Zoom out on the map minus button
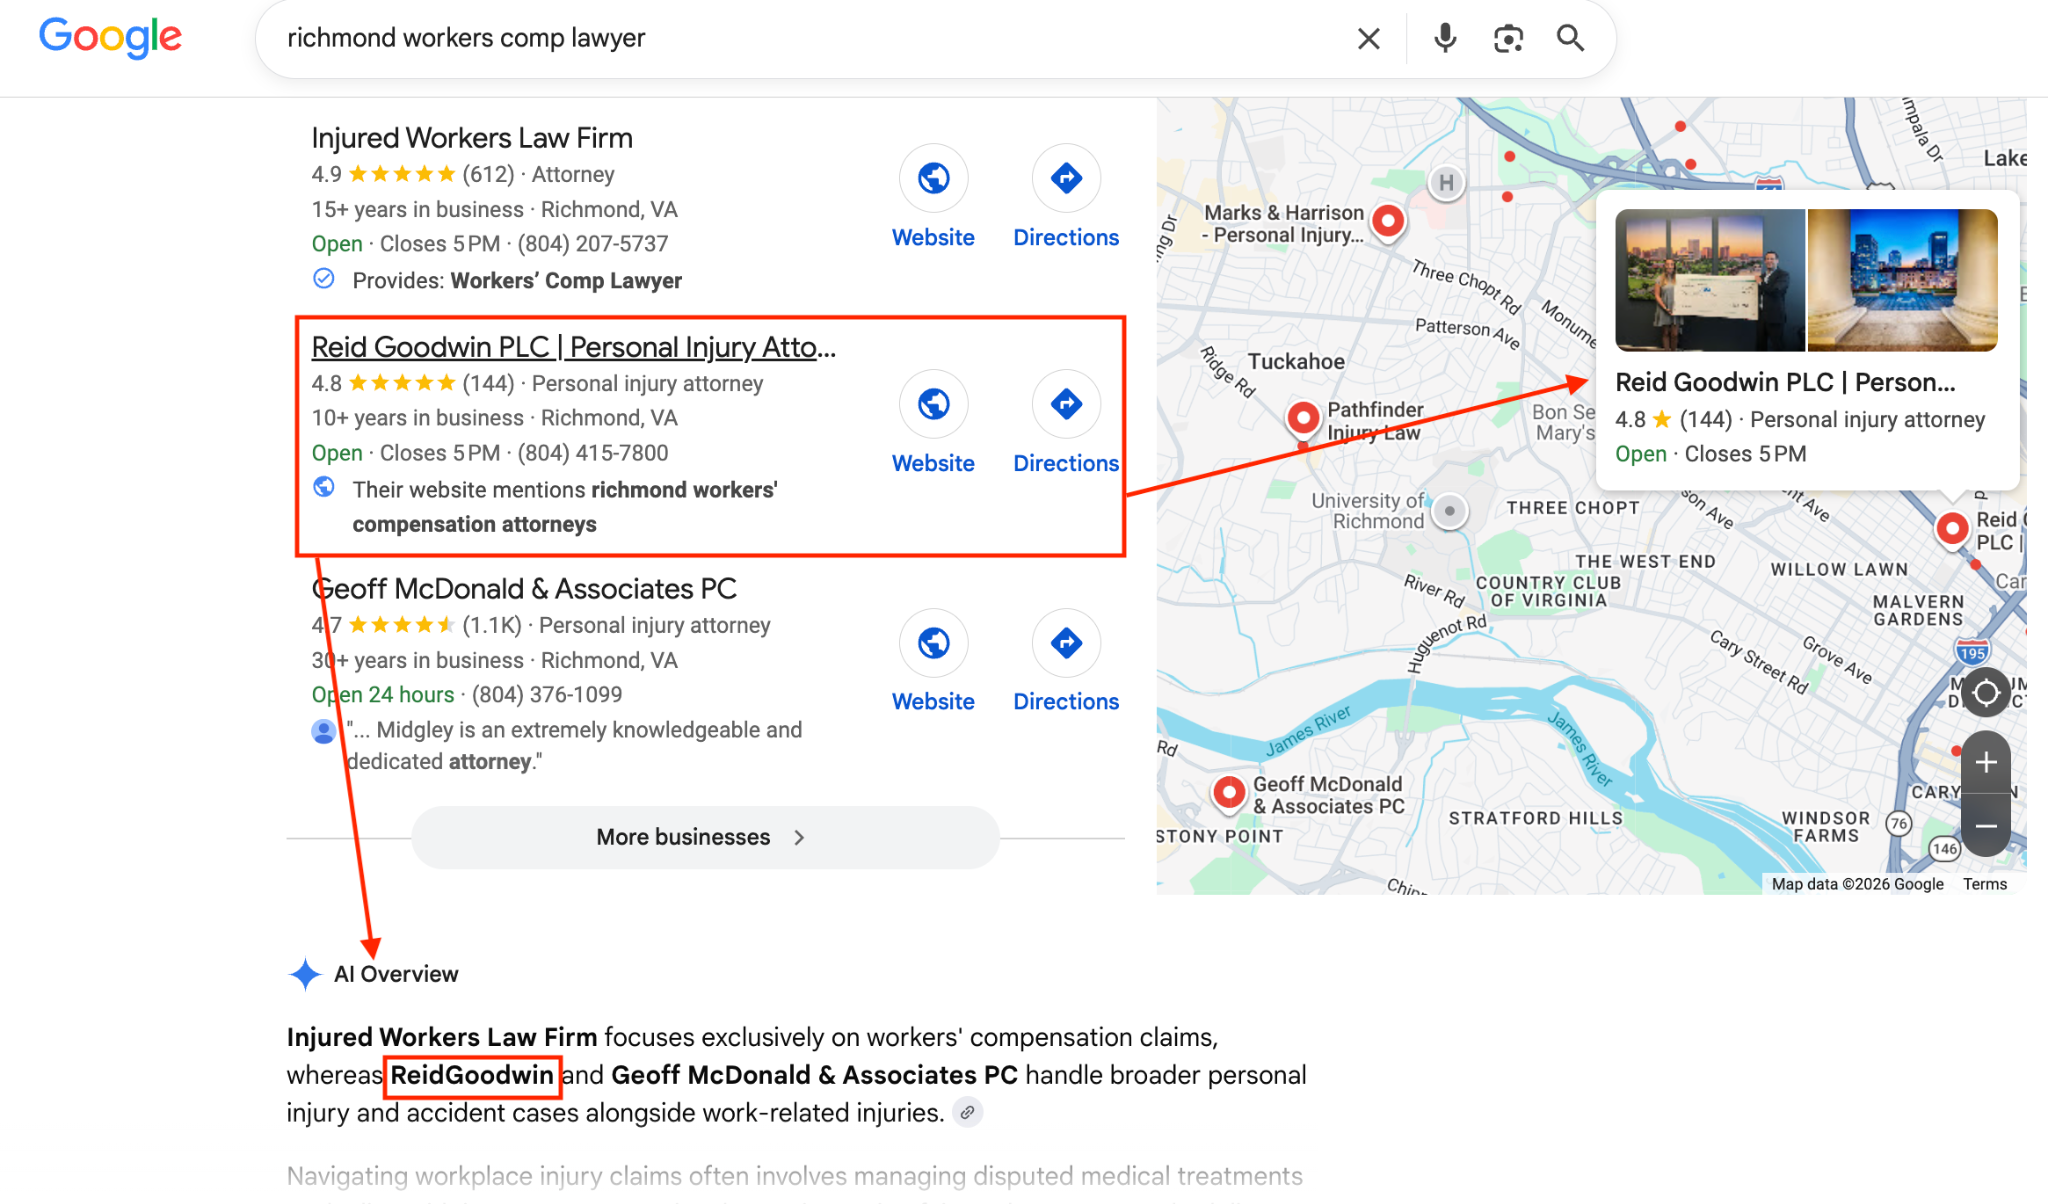2048x1204 pixels. click(x=1986, y=826)
